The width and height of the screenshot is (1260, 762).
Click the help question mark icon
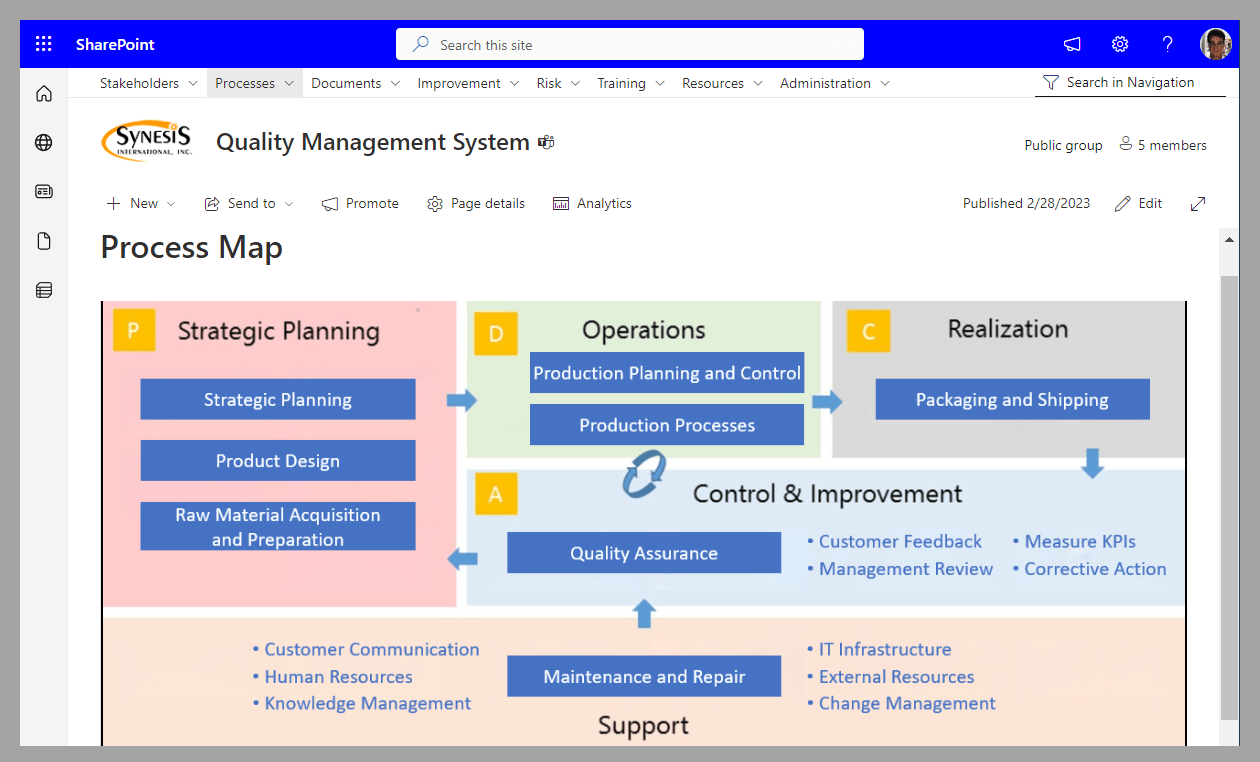[1167, 44]
